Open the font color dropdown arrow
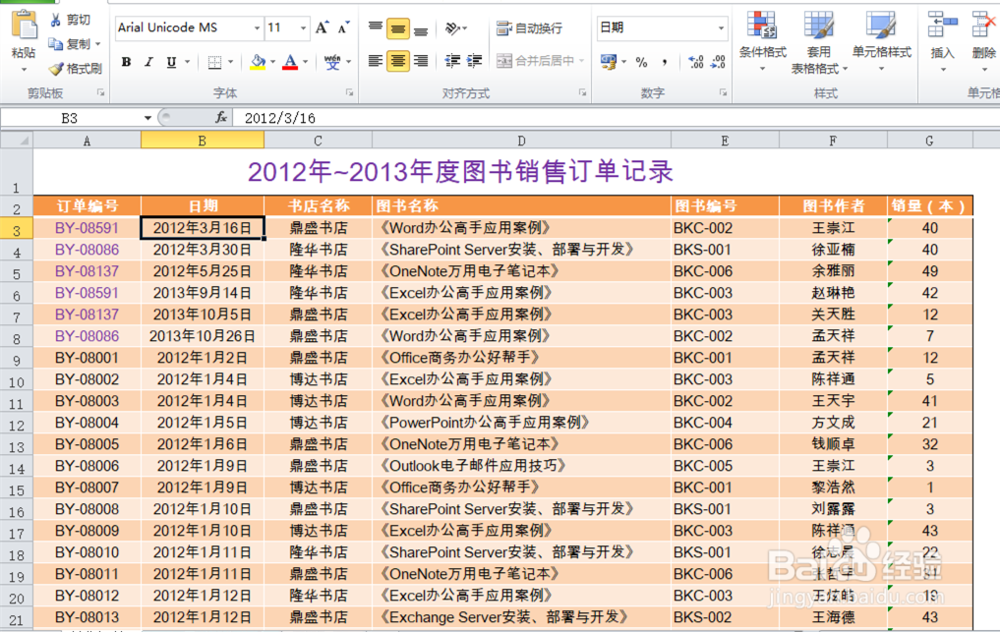Image resolution: width=1000 pixels, height=632 pixels. pos(305,62)
